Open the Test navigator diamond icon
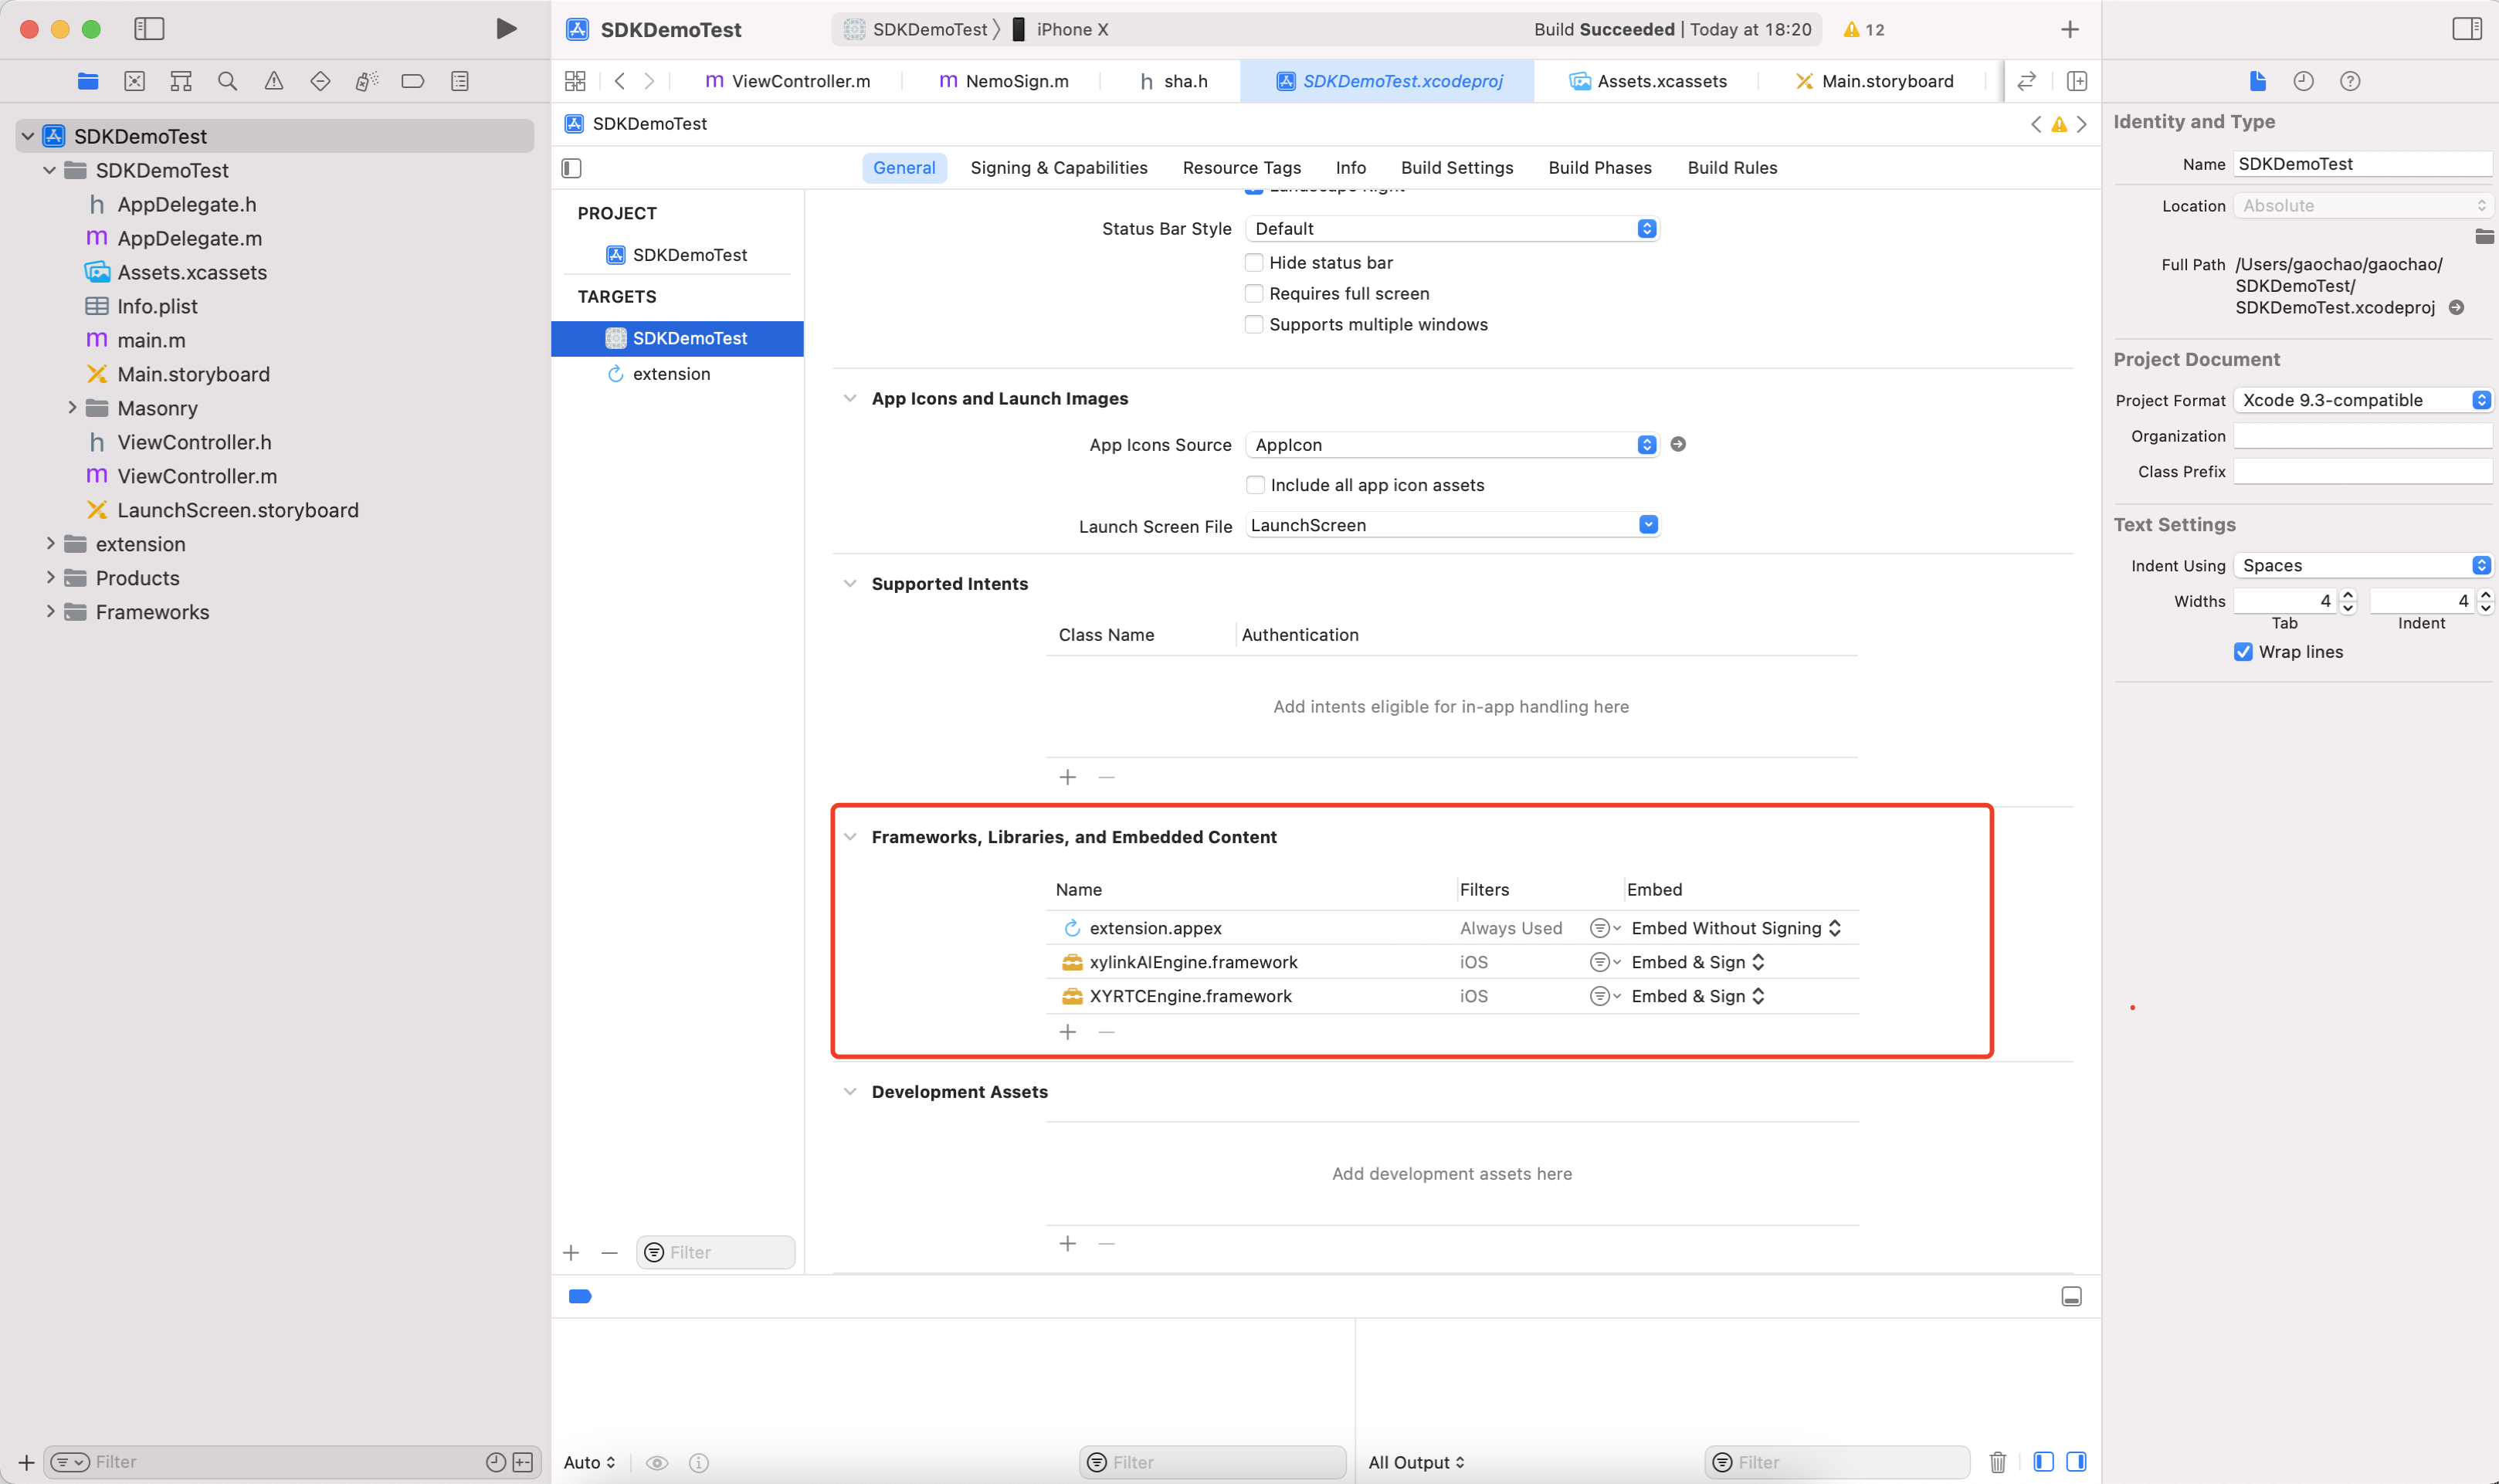Screen dimensions: 2499x1484 320,81
